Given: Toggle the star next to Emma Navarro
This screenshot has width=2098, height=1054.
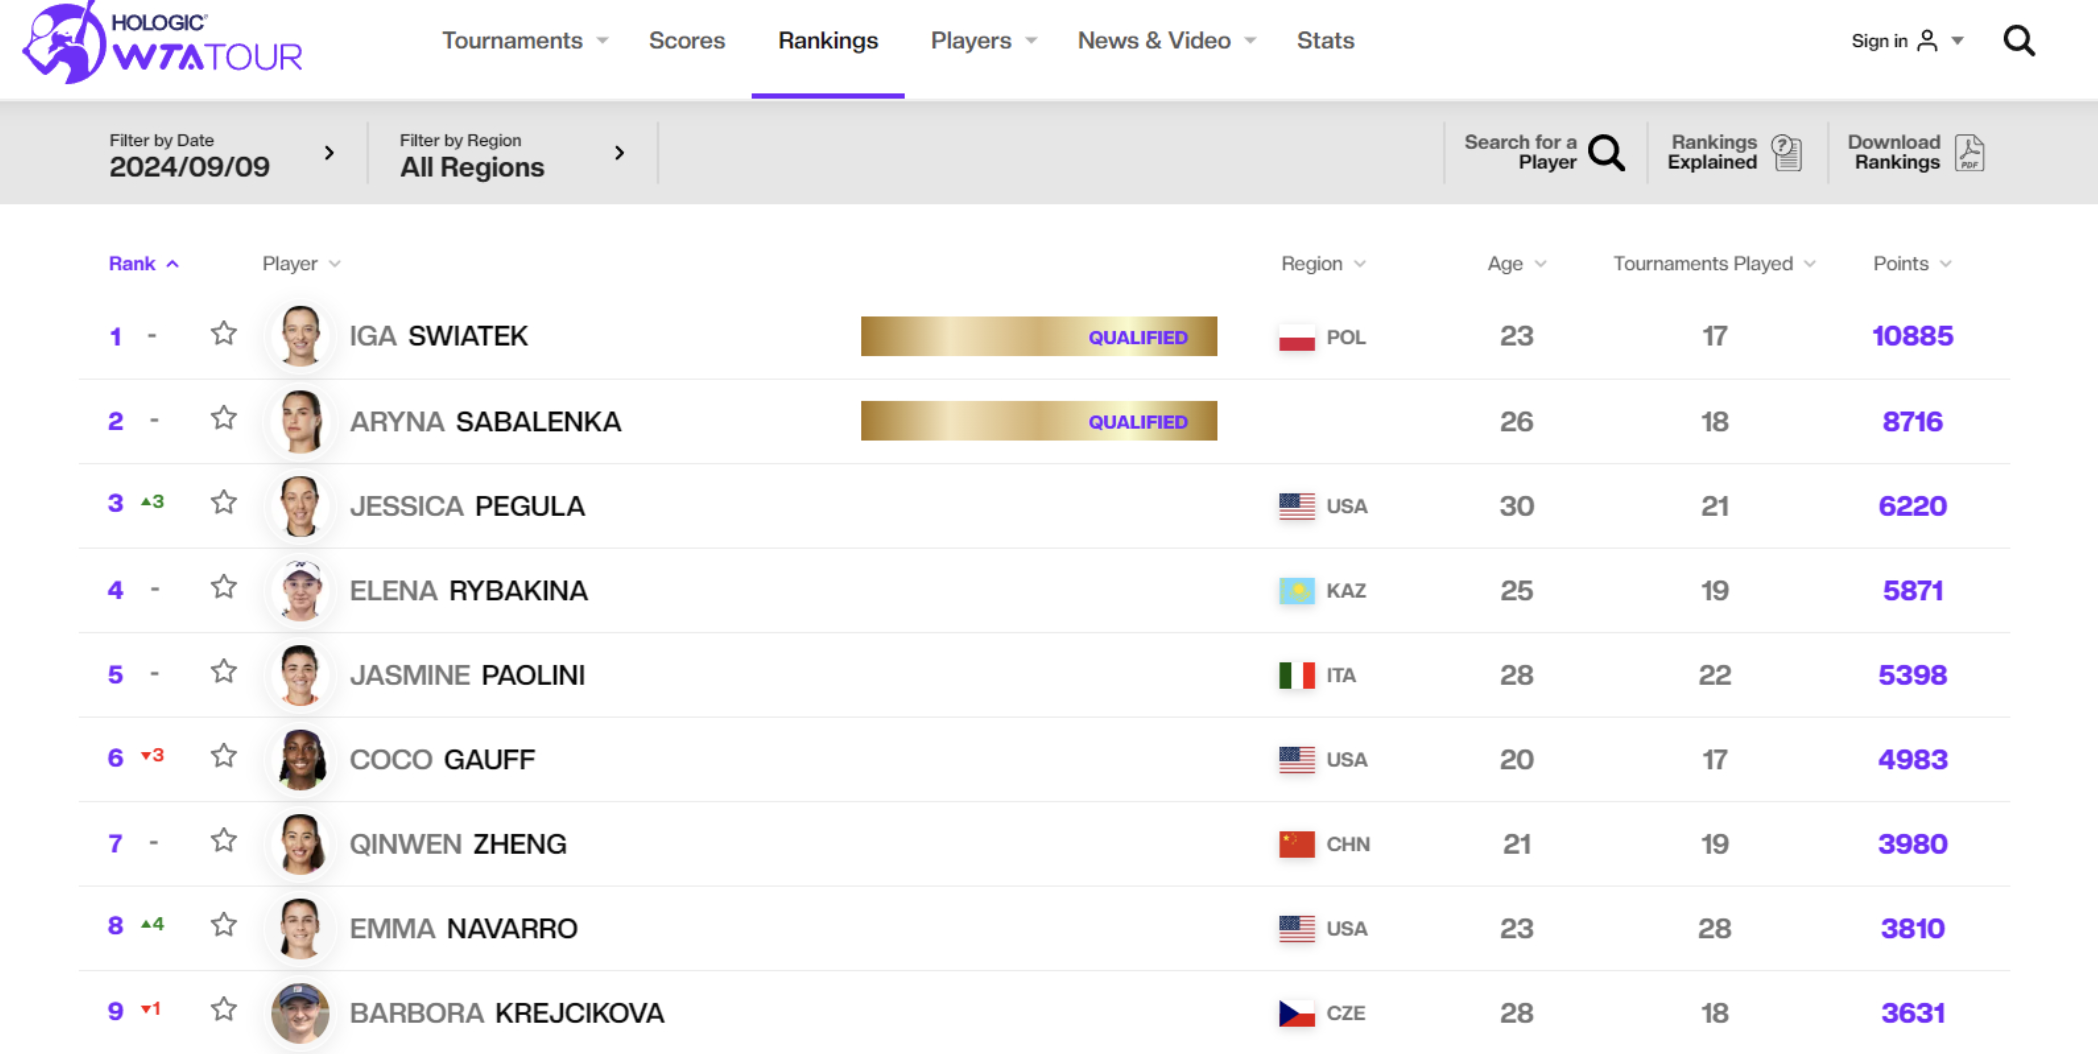Looking at the screenshot, I should click(x=224, y=926).
